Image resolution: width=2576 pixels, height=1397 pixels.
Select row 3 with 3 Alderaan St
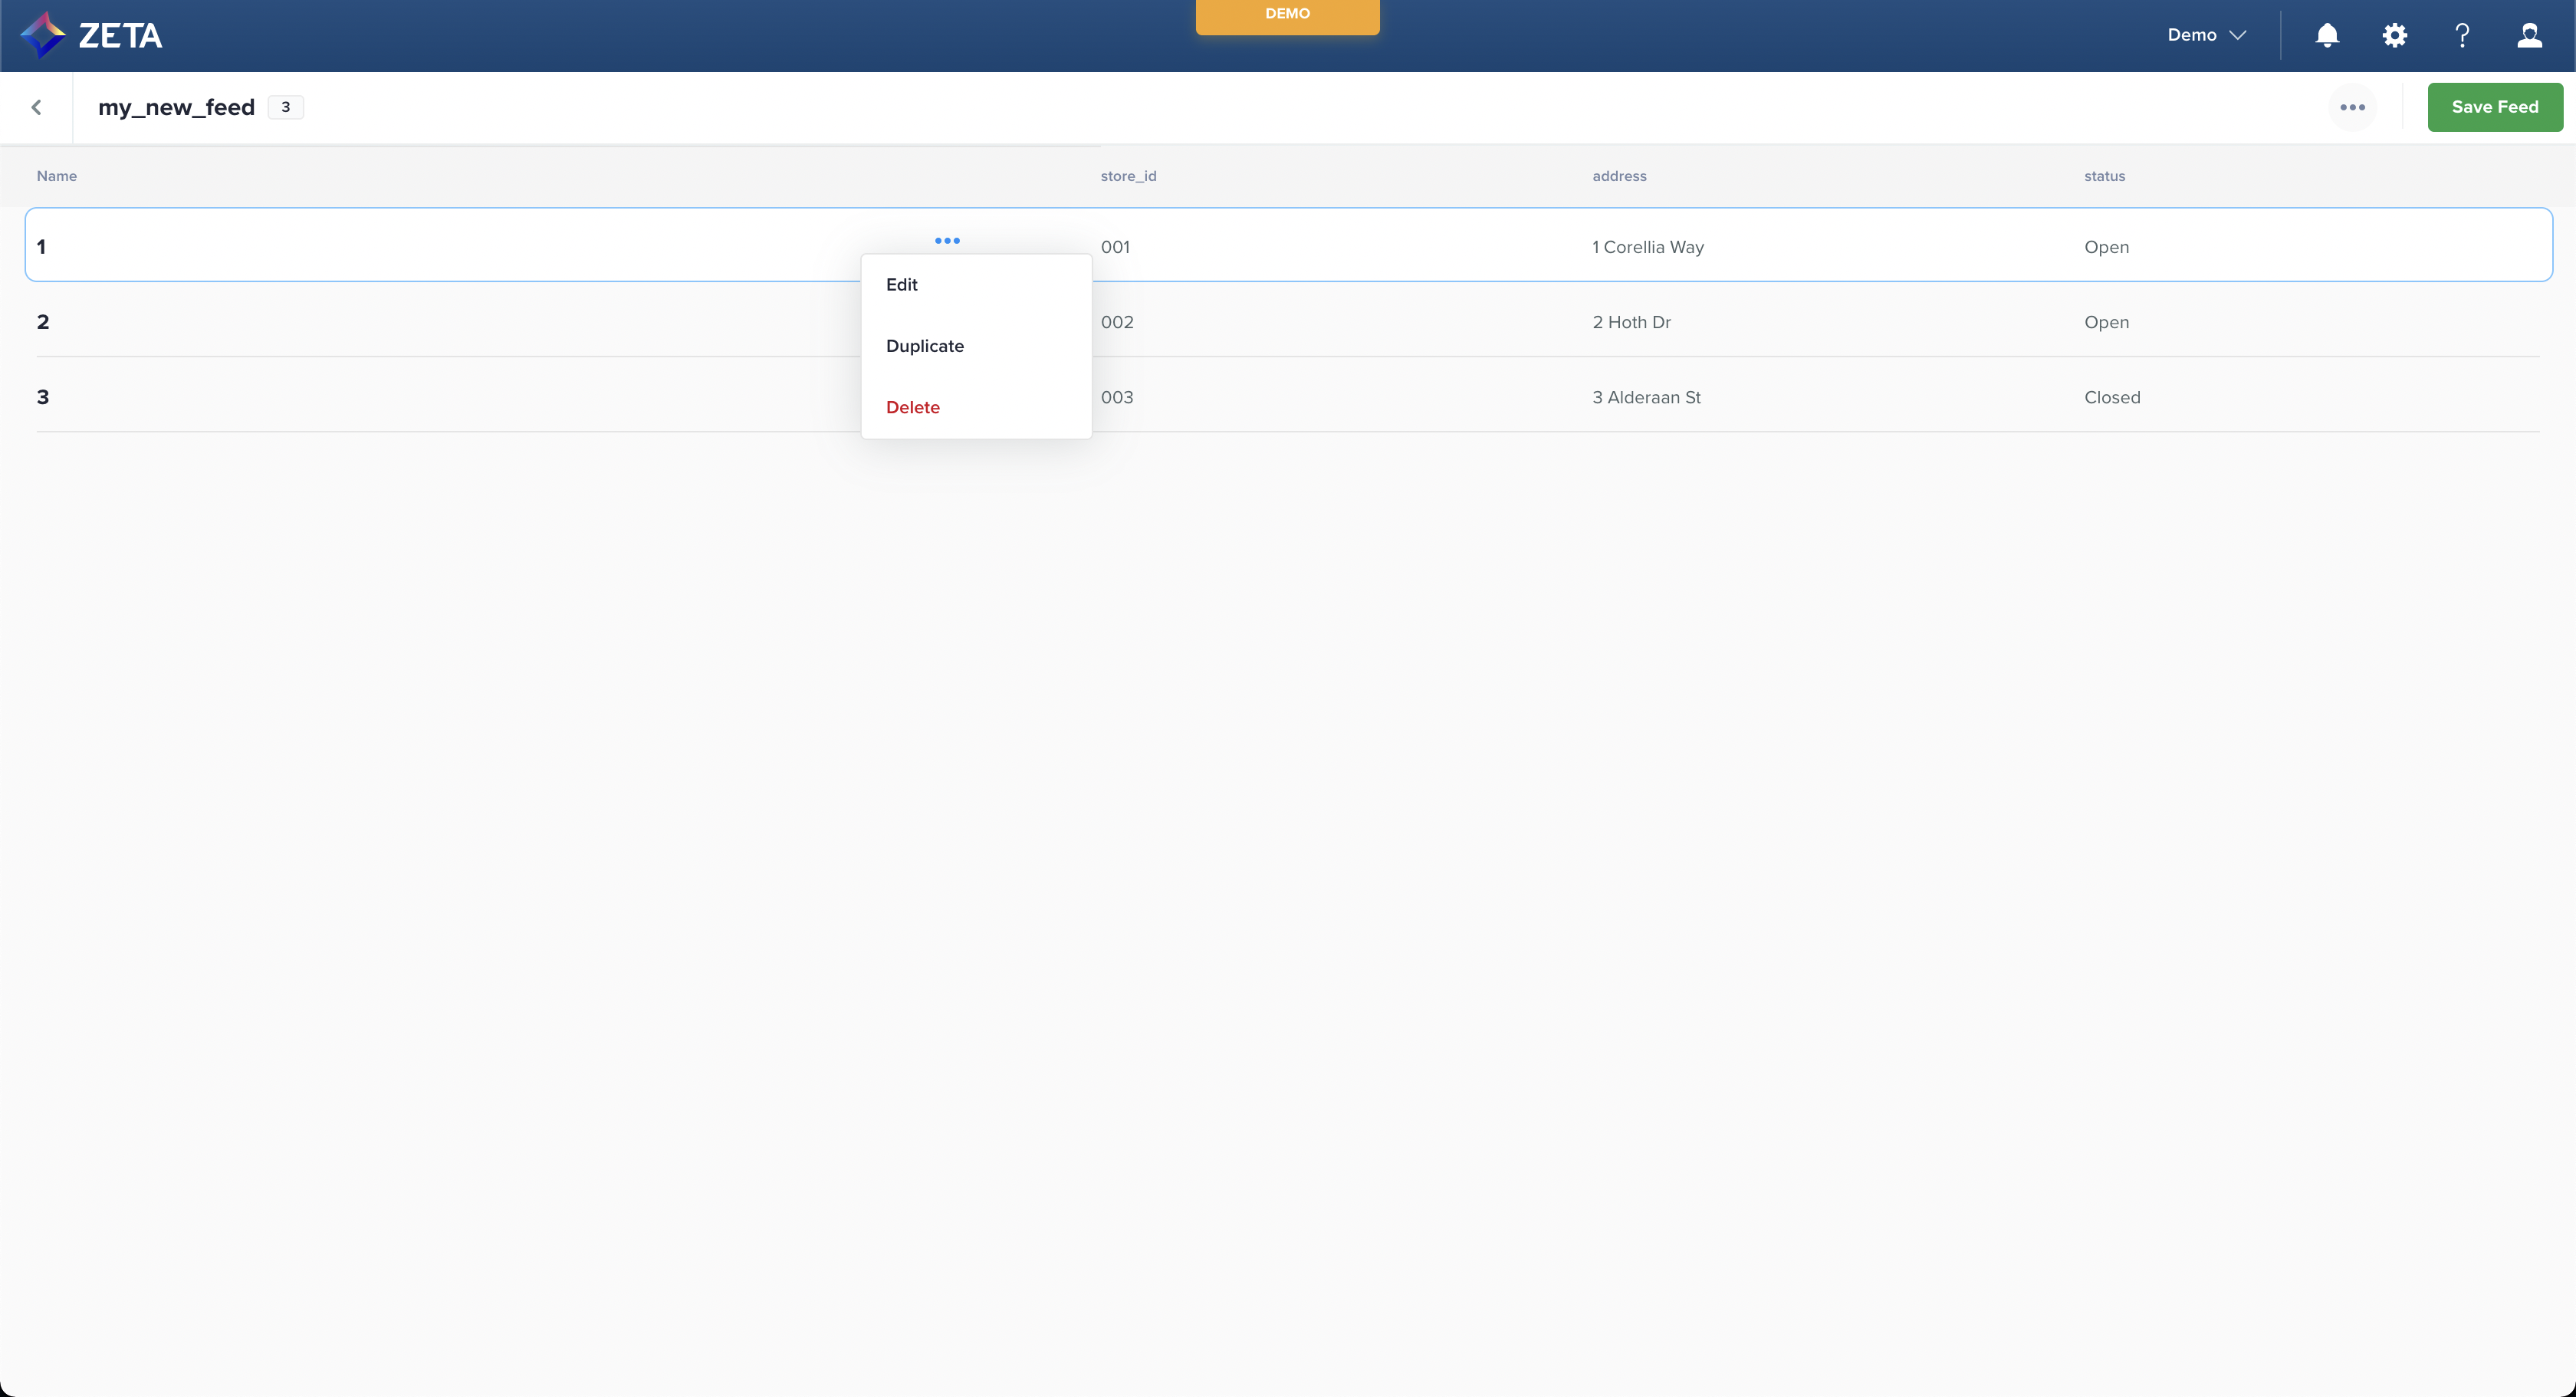pyautogui.click(x=1646, y=397)
